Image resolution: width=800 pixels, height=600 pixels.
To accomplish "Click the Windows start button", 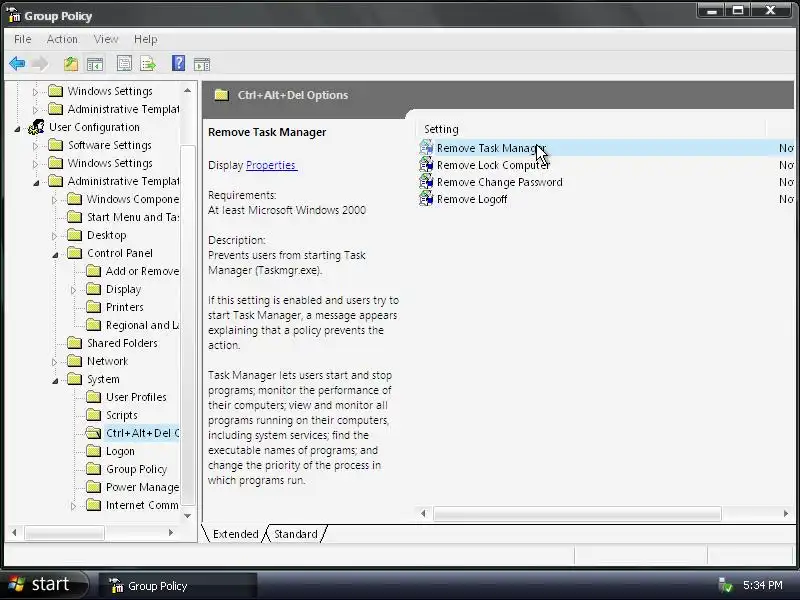I will [43, 584].
